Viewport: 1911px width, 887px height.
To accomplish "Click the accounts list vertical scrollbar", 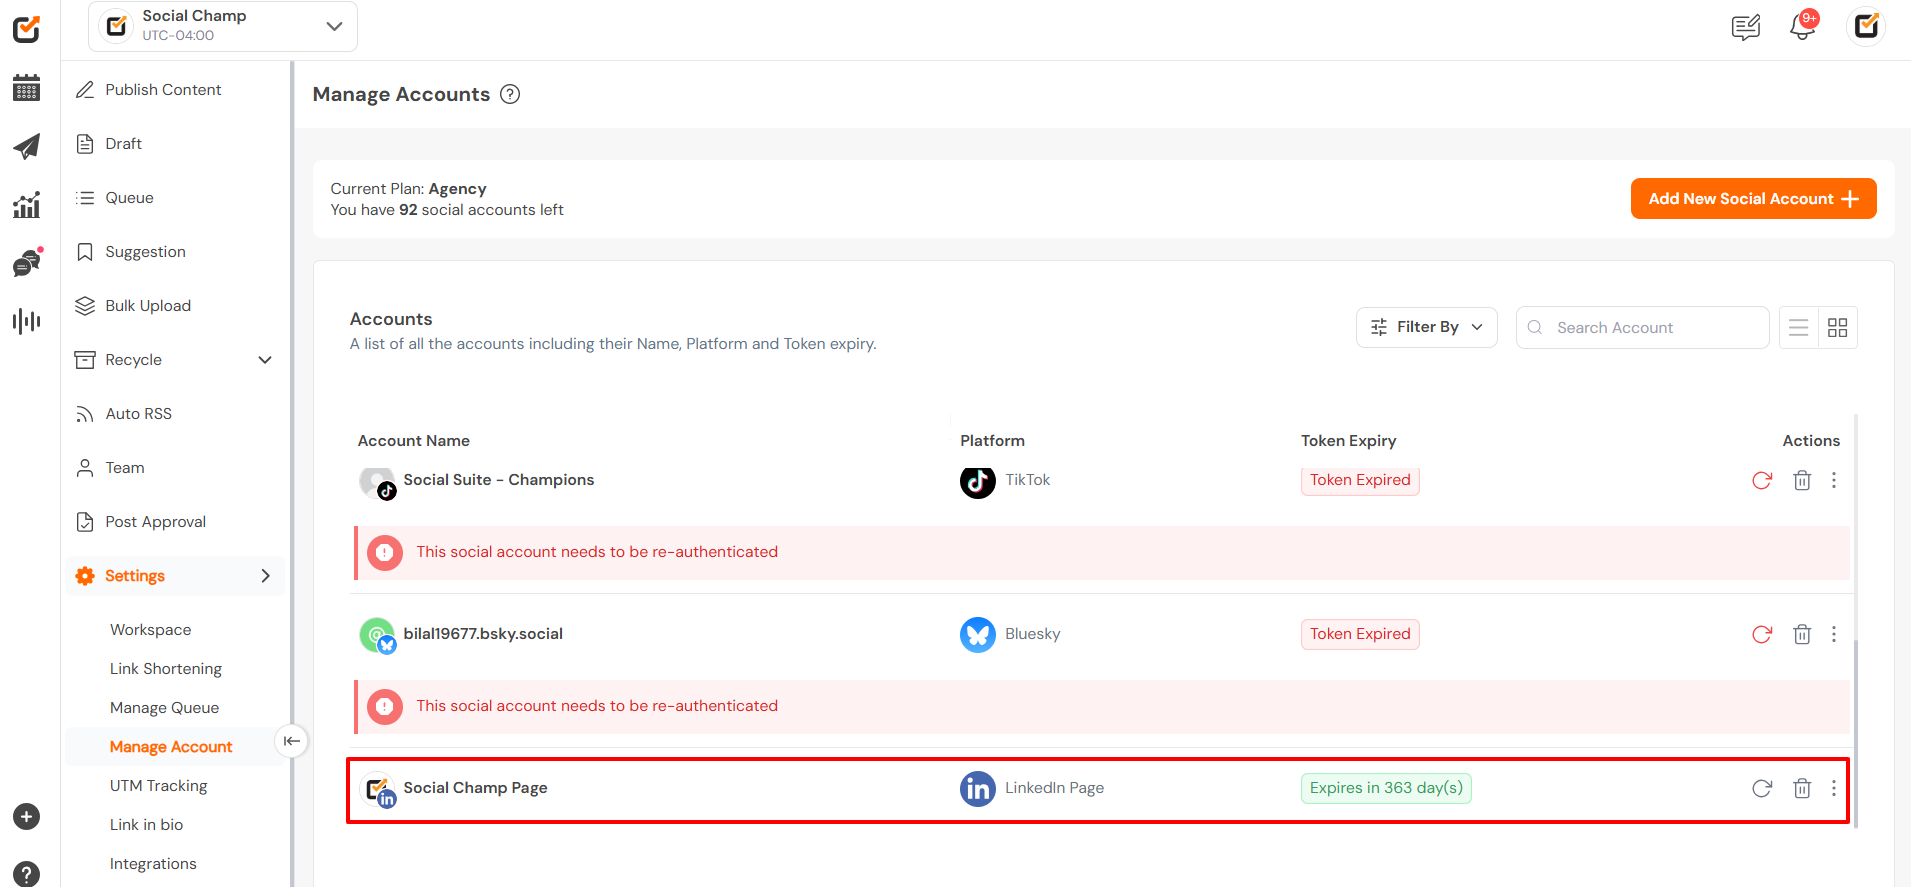I will coord(1856,734).
